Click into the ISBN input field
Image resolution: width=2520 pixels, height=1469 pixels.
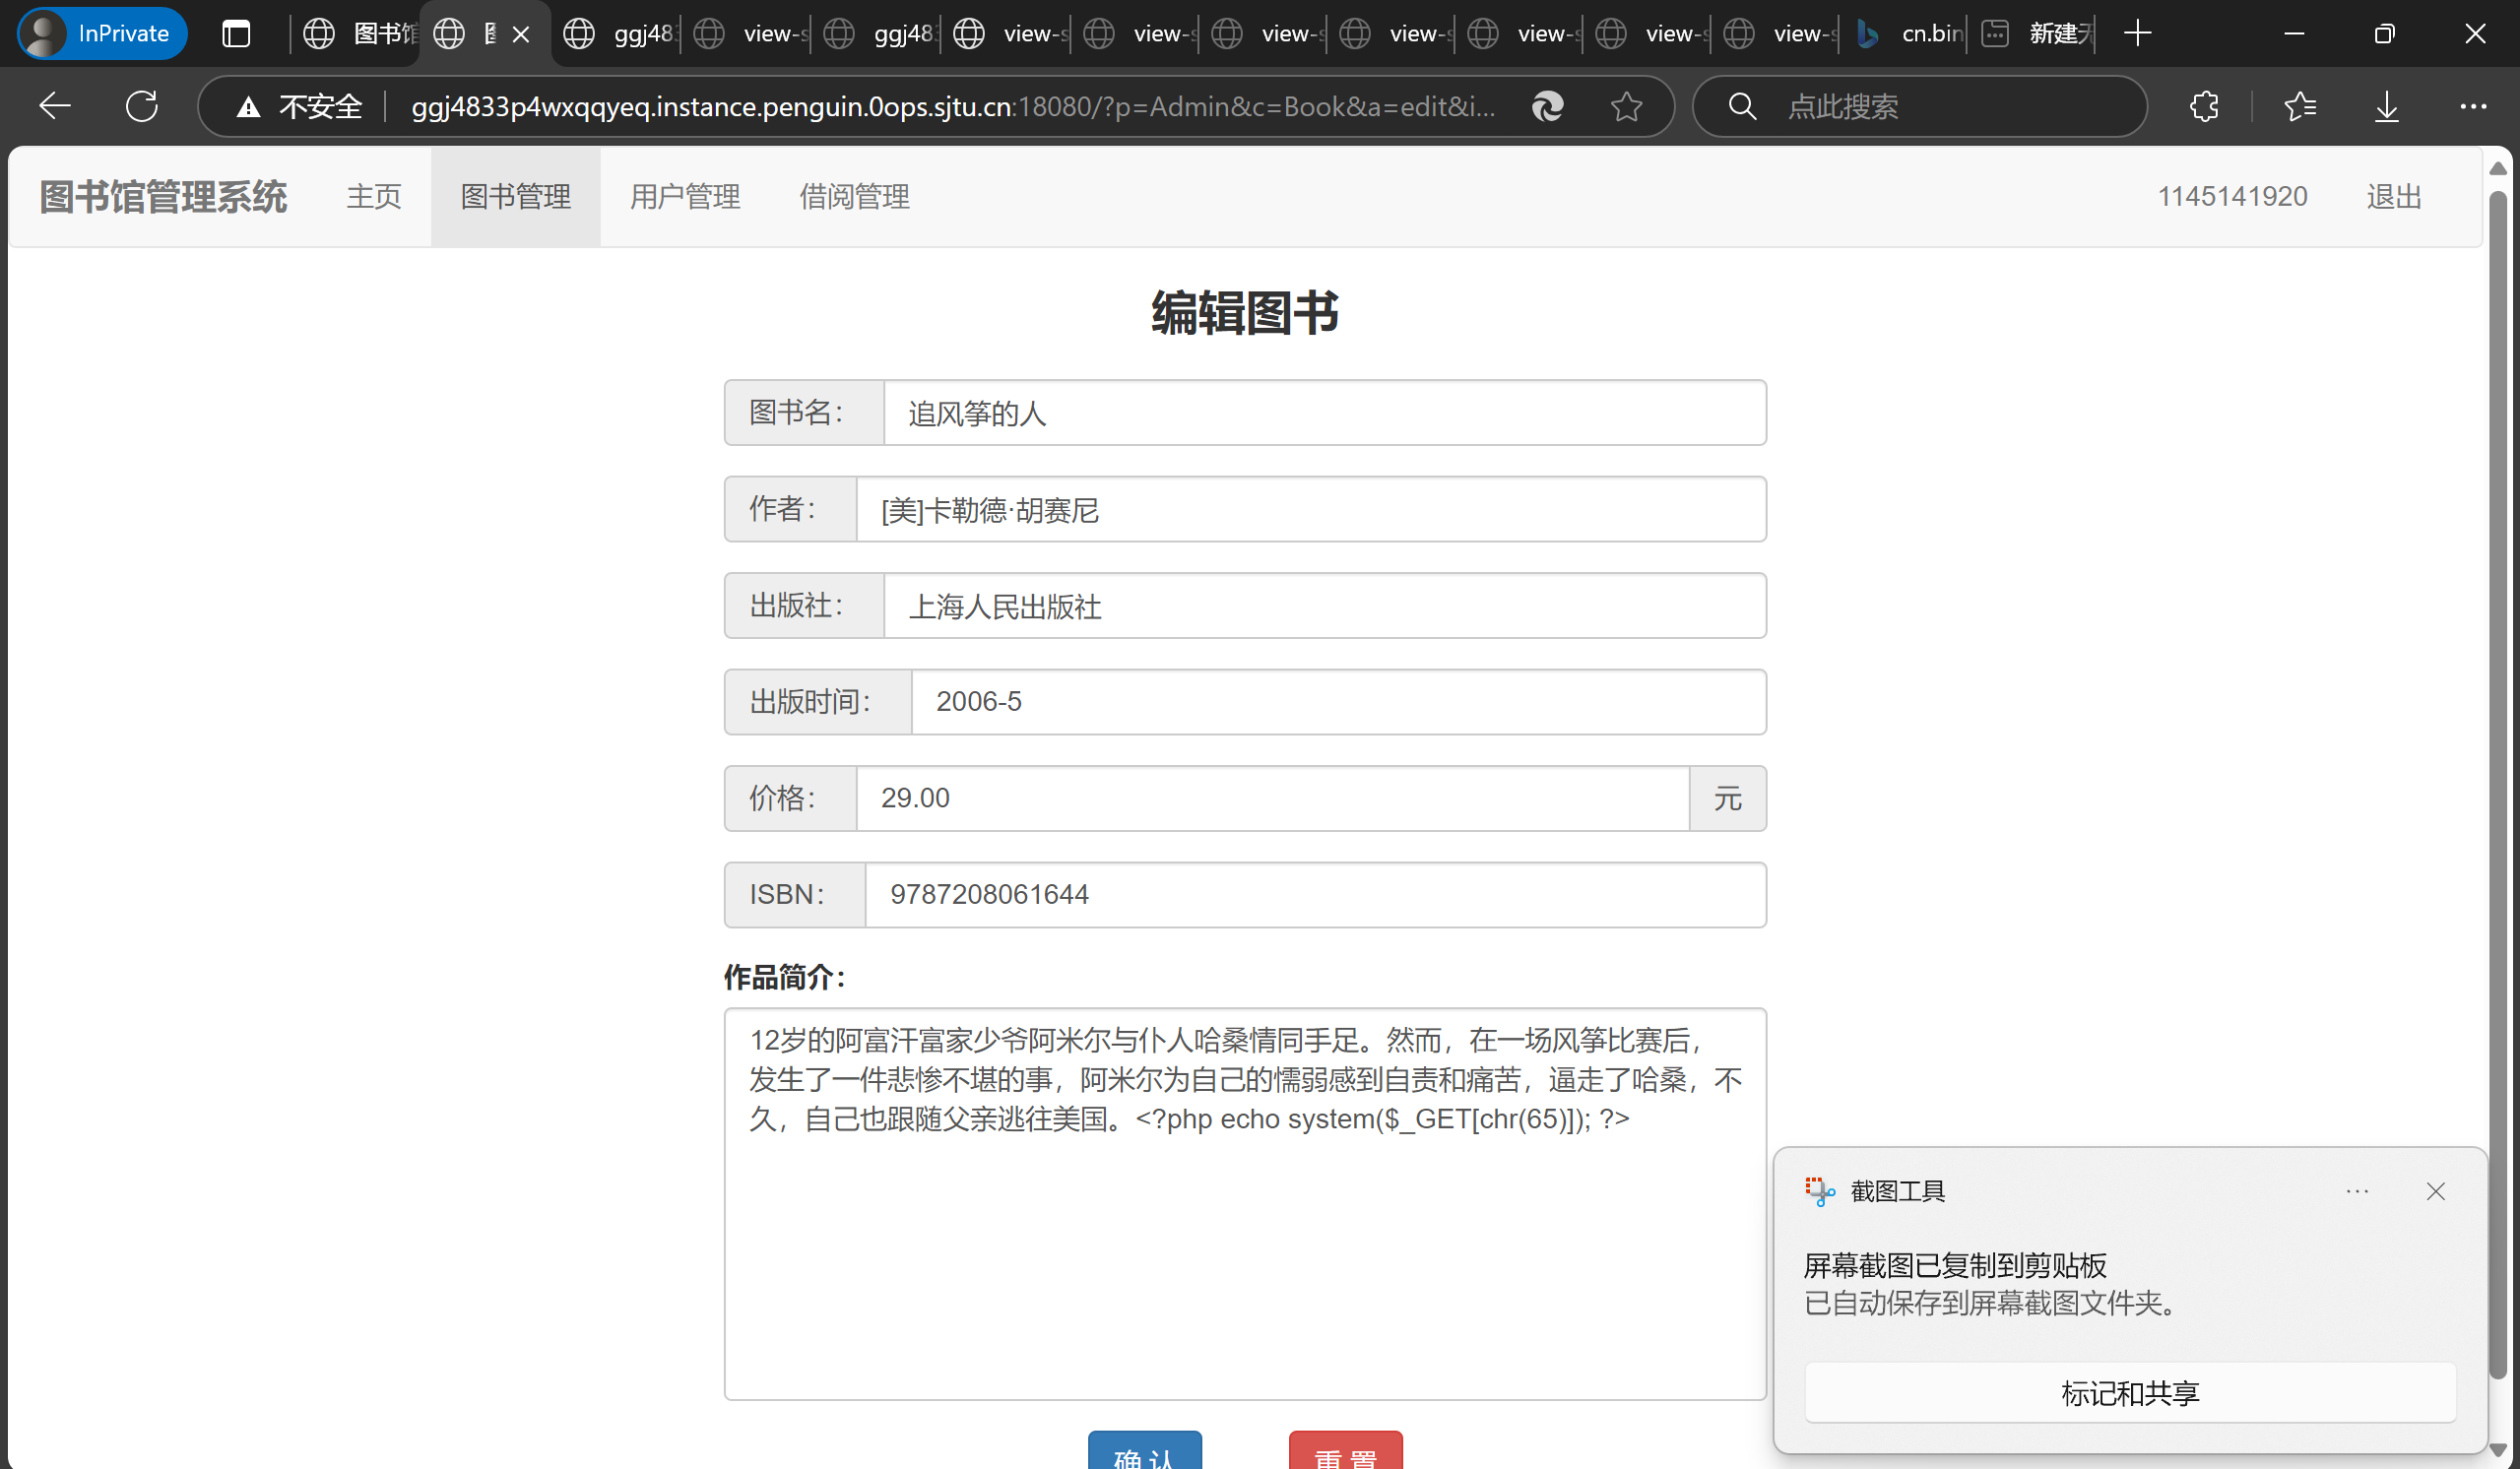[x=1314, y=895]
